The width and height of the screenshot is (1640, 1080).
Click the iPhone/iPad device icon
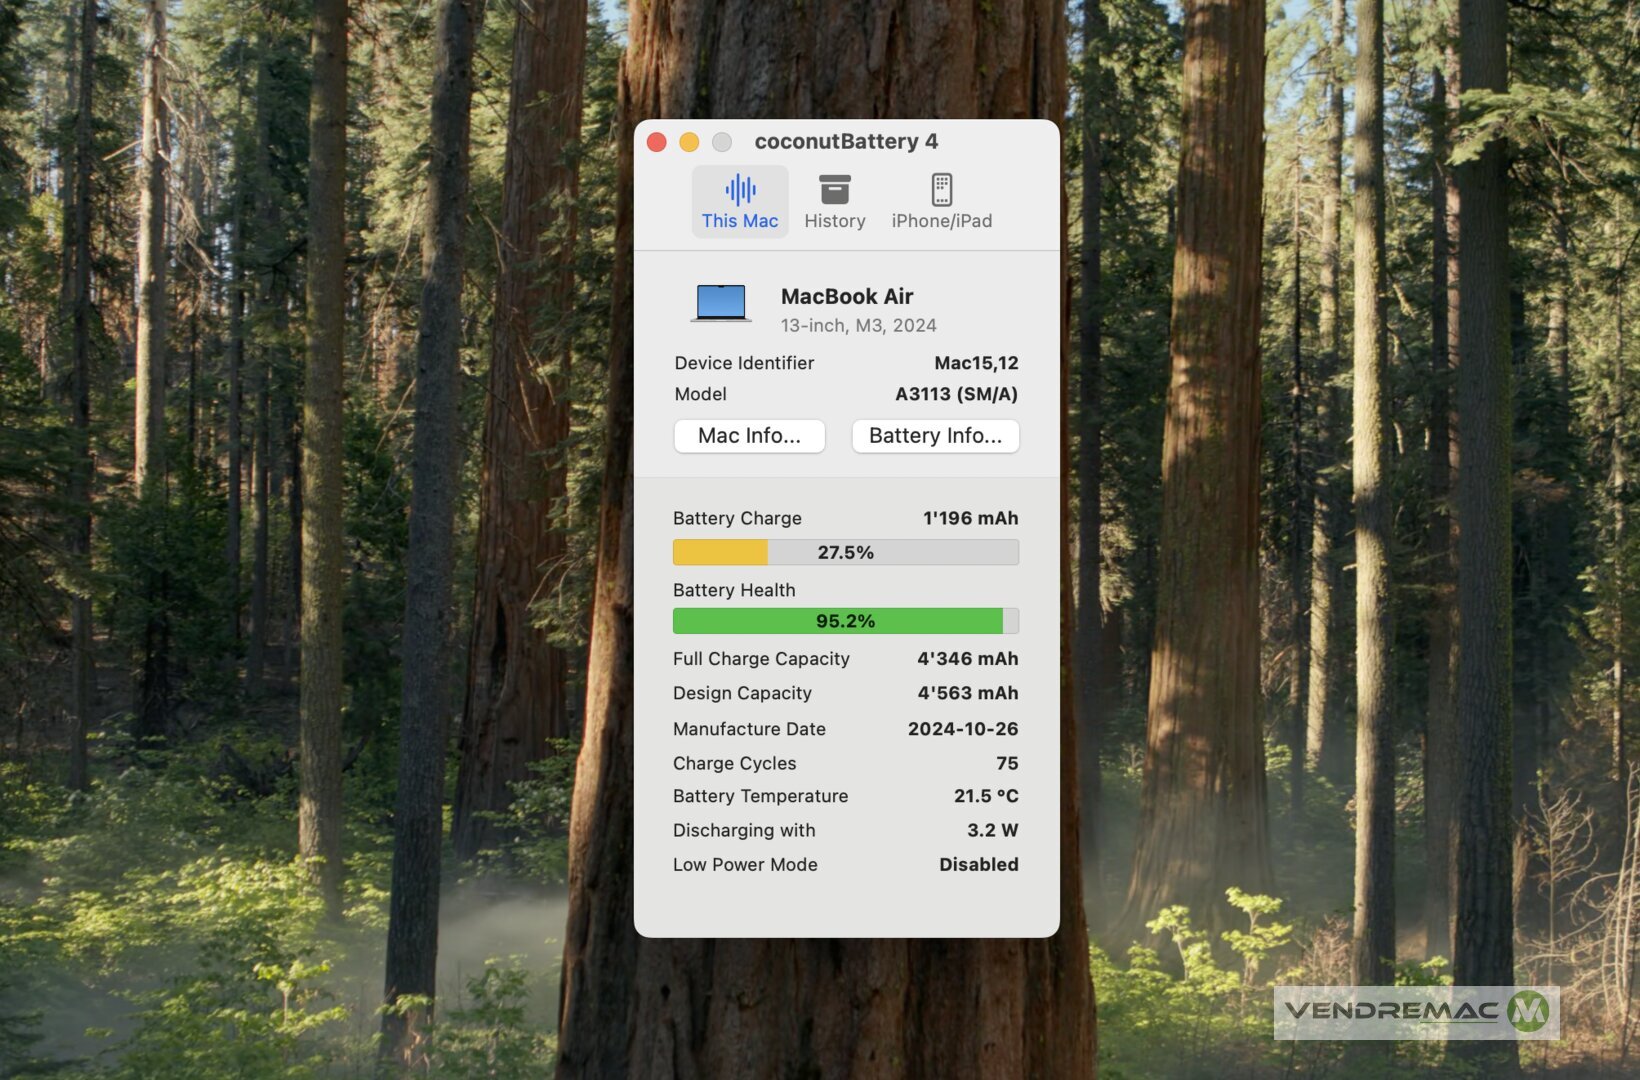pyautogui.click(x=941, y=189)
